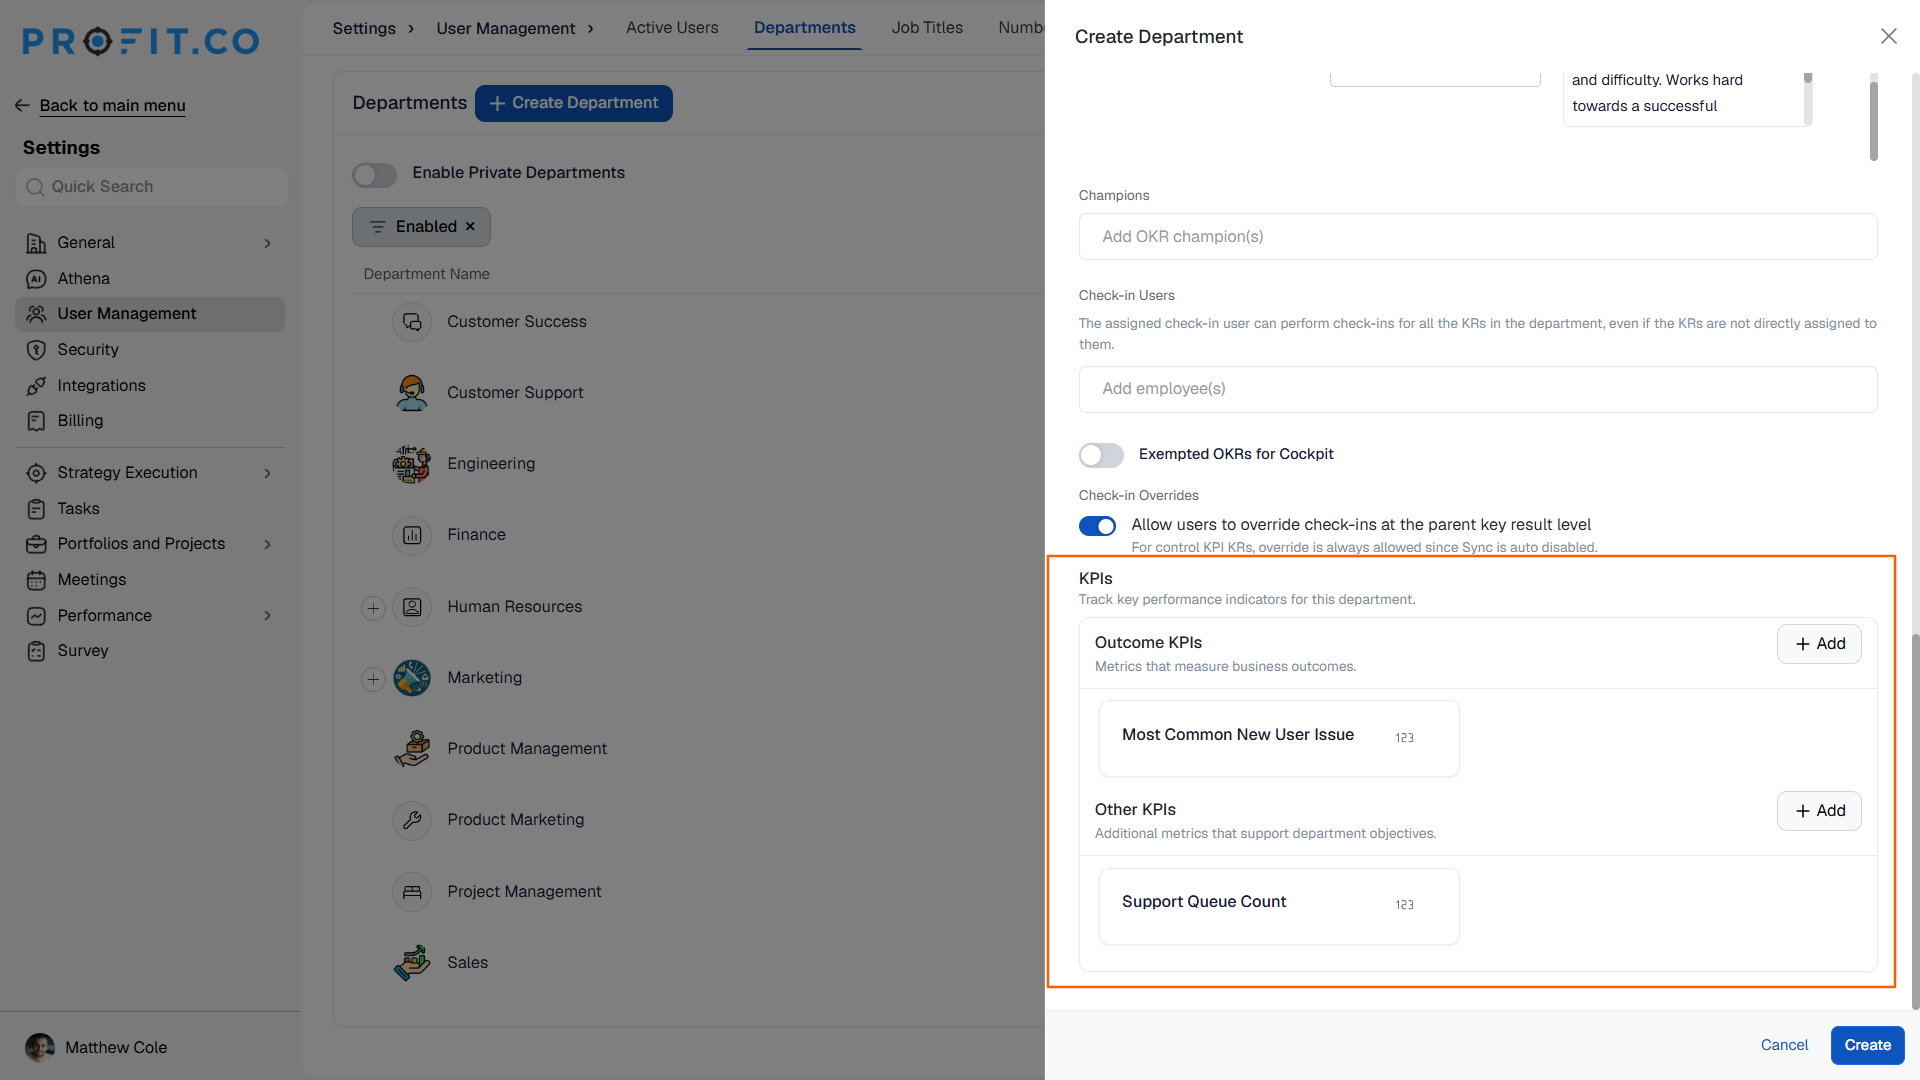1920x1080 pixels.
Task: Click the Project Management department icon
Action: click(x=412, y=892)
